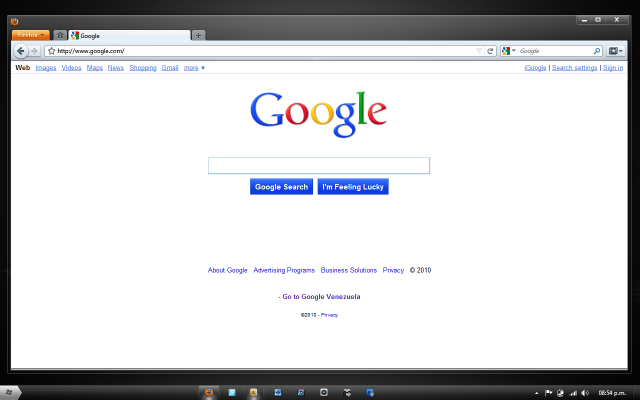This screenshot has width=640, height=400.
Task: Open the footer Privacy link beside ©2010
Action: point(393,270)
